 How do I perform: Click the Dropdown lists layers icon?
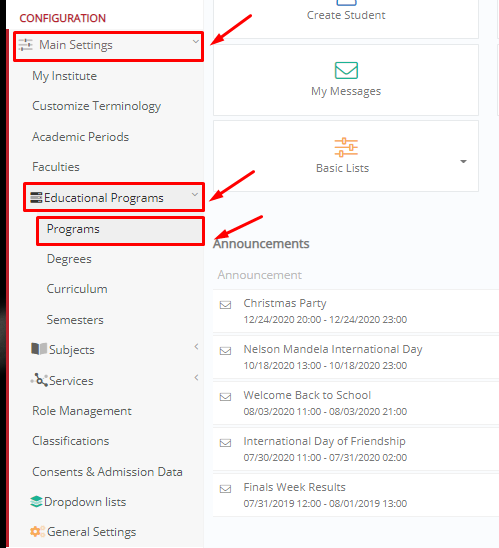(x=36, y=502)
